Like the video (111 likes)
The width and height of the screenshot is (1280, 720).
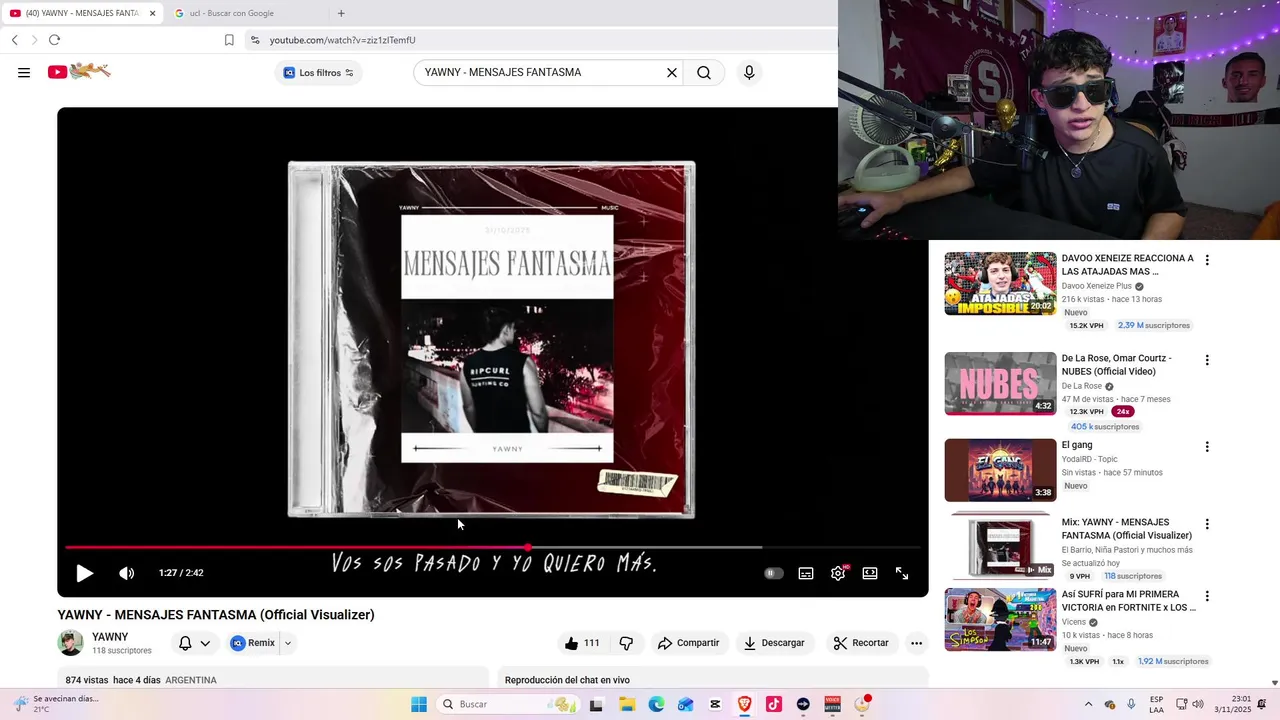[583, 643]
